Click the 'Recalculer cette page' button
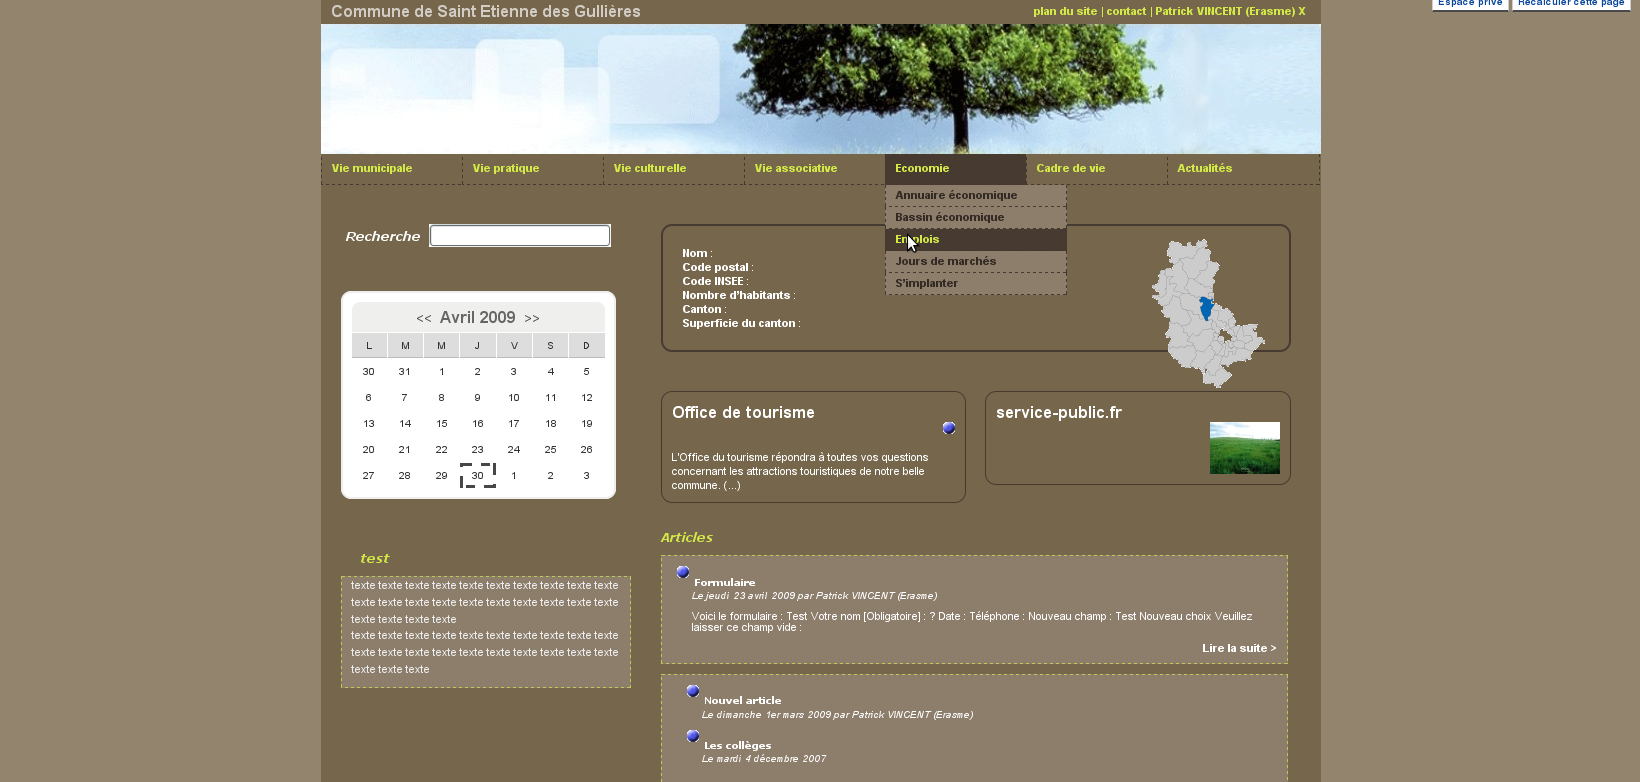 [1570, 4]
